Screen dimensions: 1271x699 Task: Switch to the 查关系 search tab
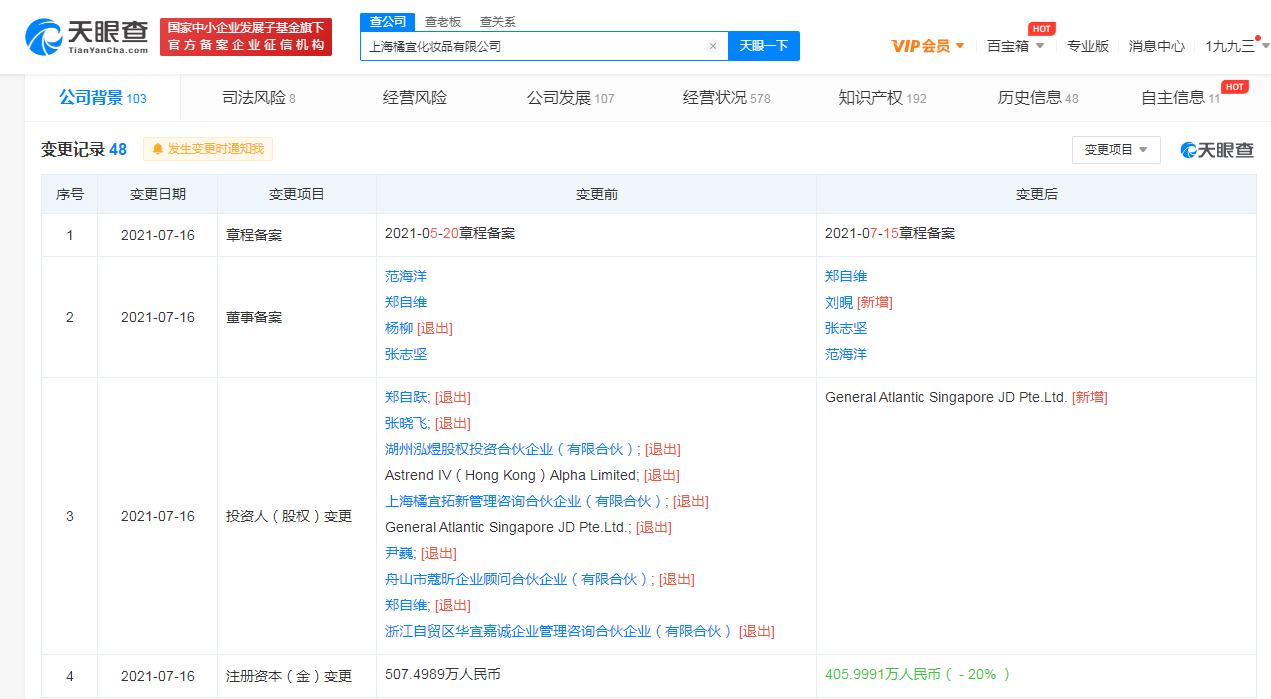(x=497, y=22)
